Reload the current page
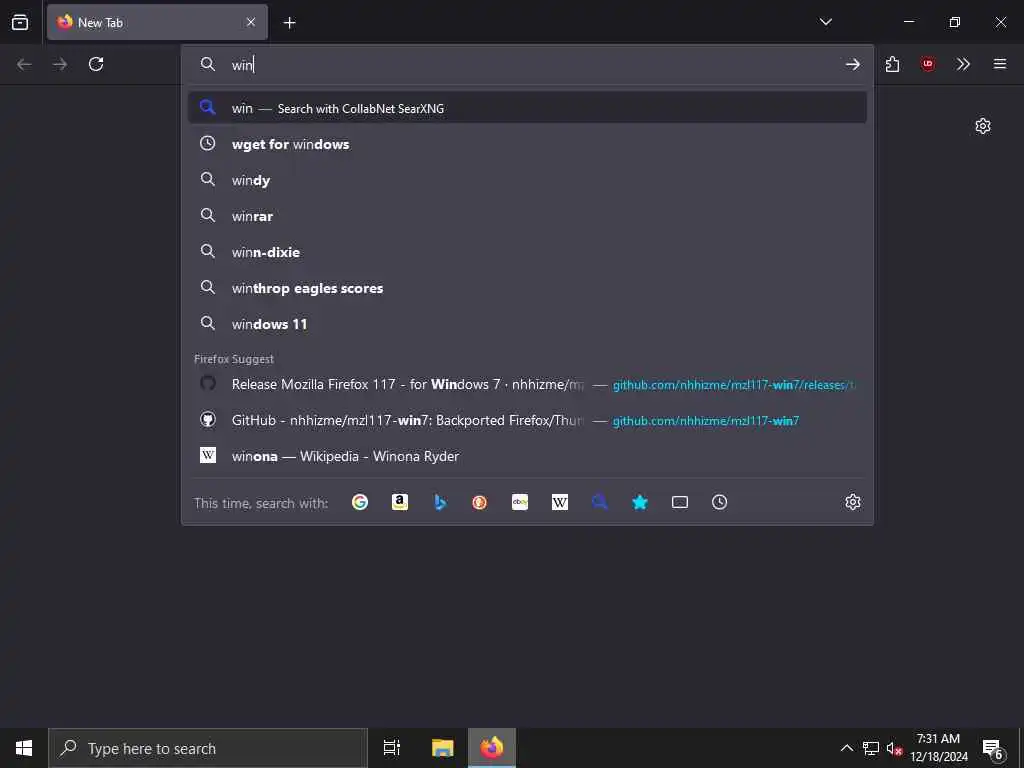The image size is (1024, 768). (96, 64)
